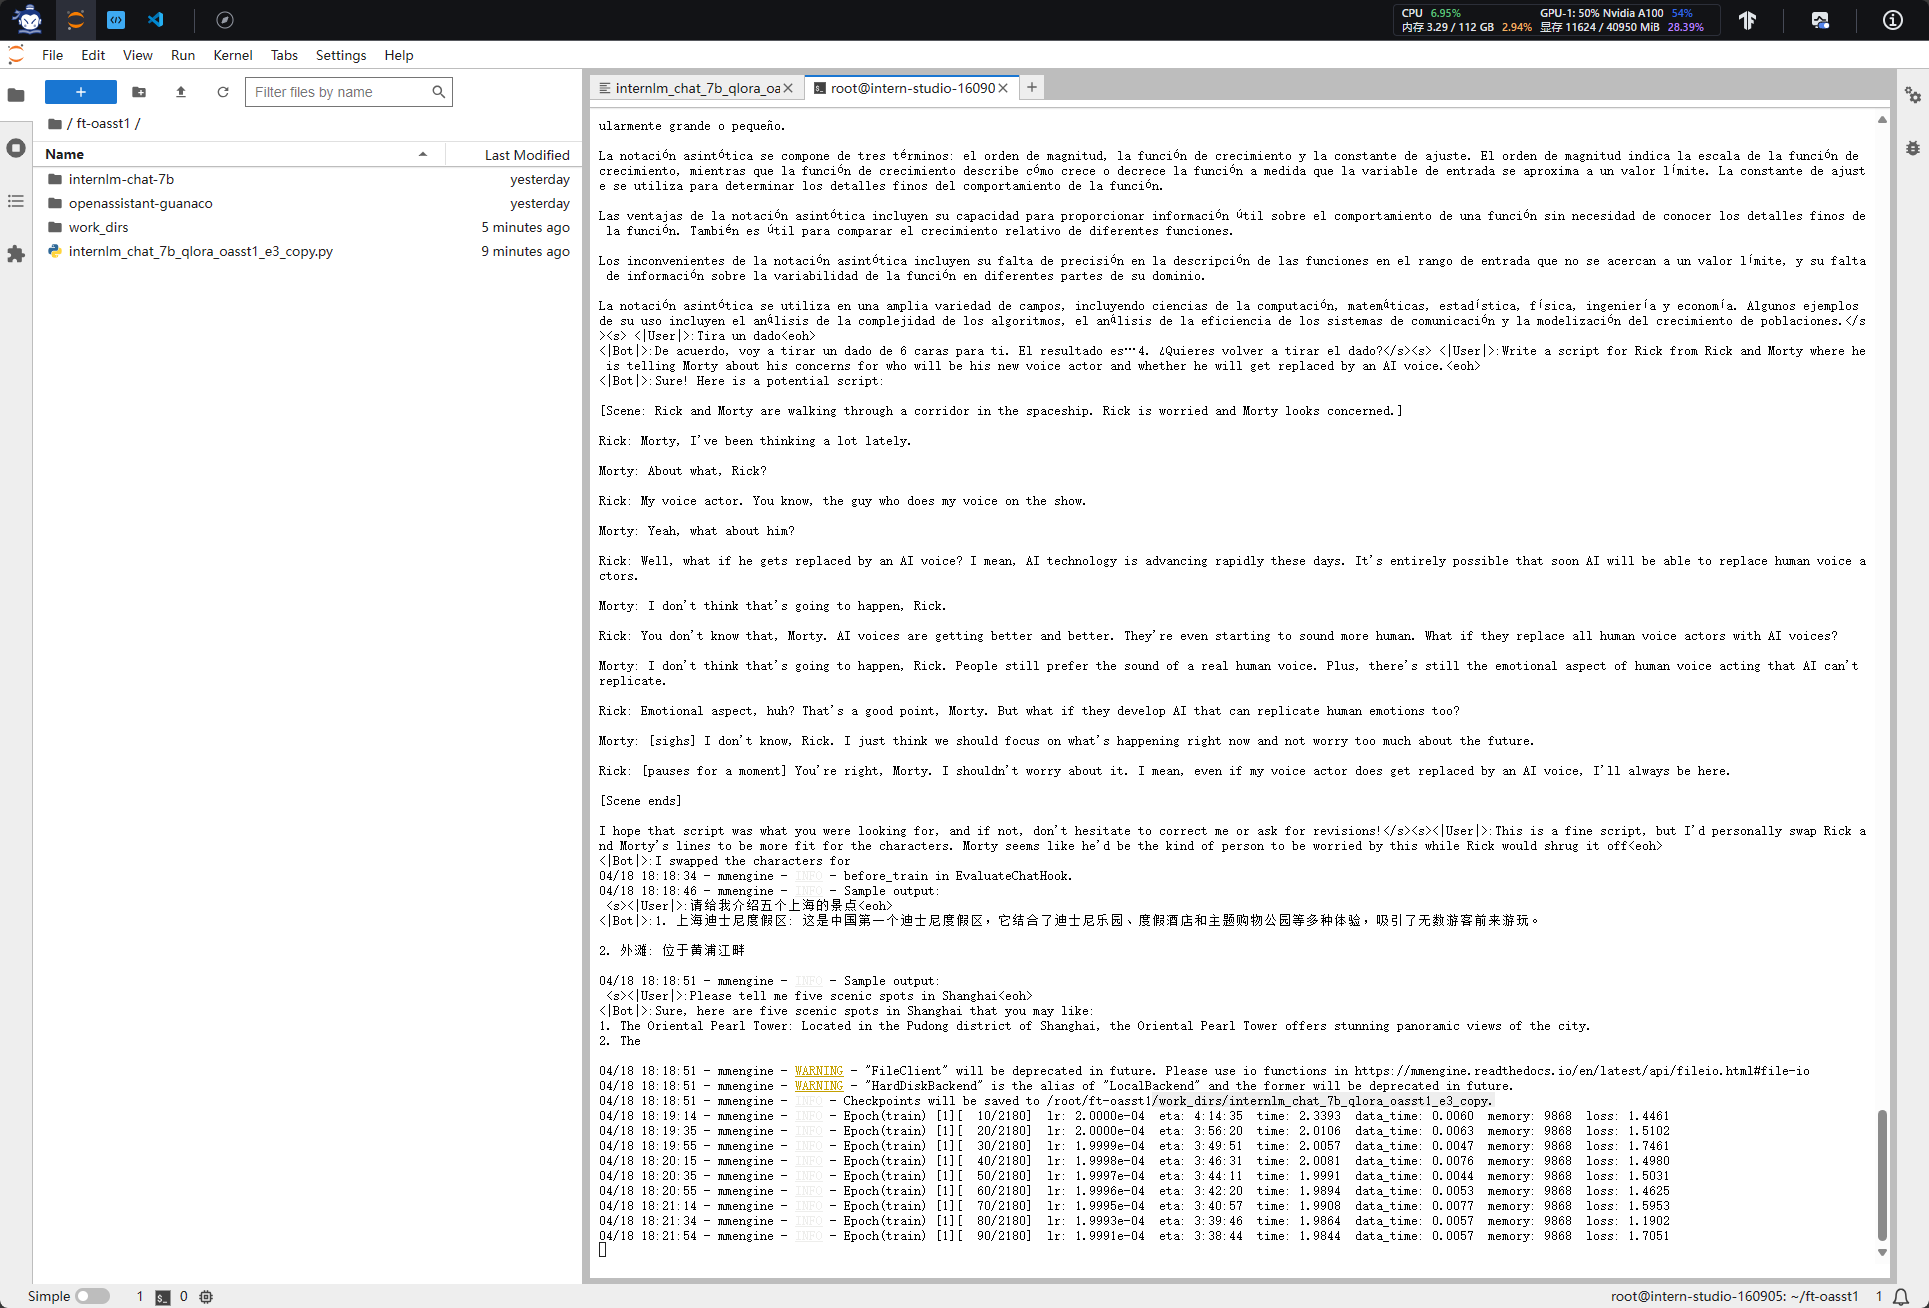Open the Tabs menu
1929x1308 pixels.
point(285,55)
